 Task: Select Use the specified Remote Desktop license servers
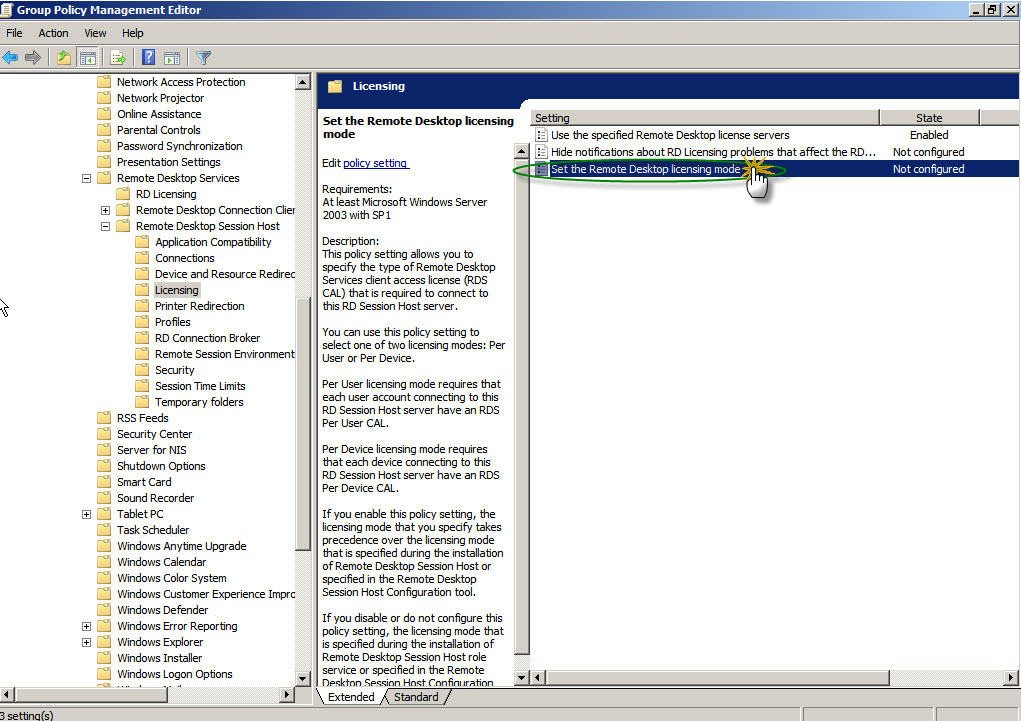tap(670, 135)
